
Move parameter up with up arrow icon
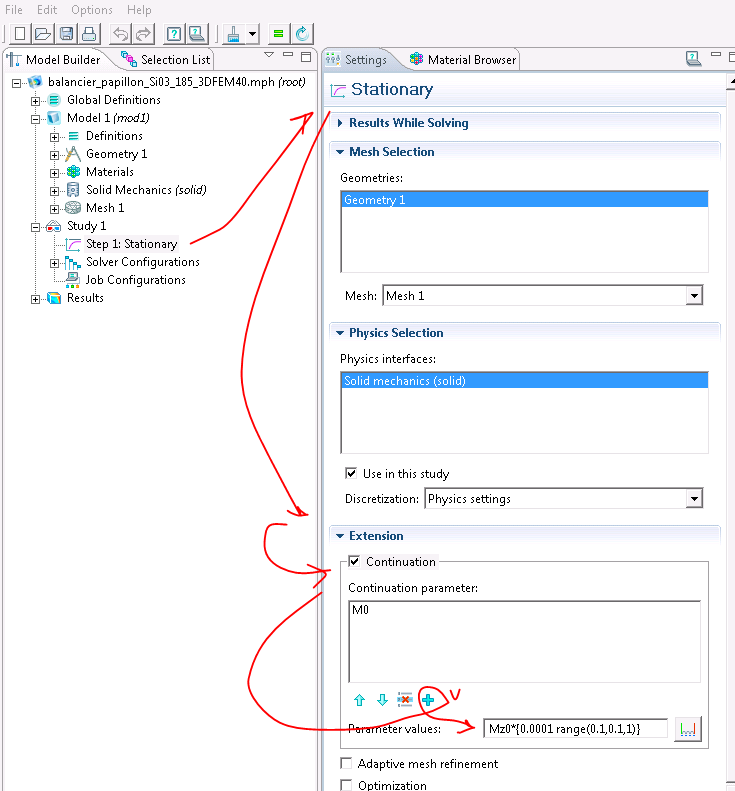click(x=359, y=700)
